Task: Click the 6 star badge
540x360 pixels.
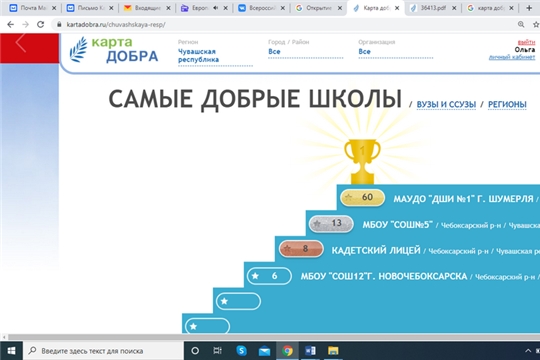Action: [269, 276]
